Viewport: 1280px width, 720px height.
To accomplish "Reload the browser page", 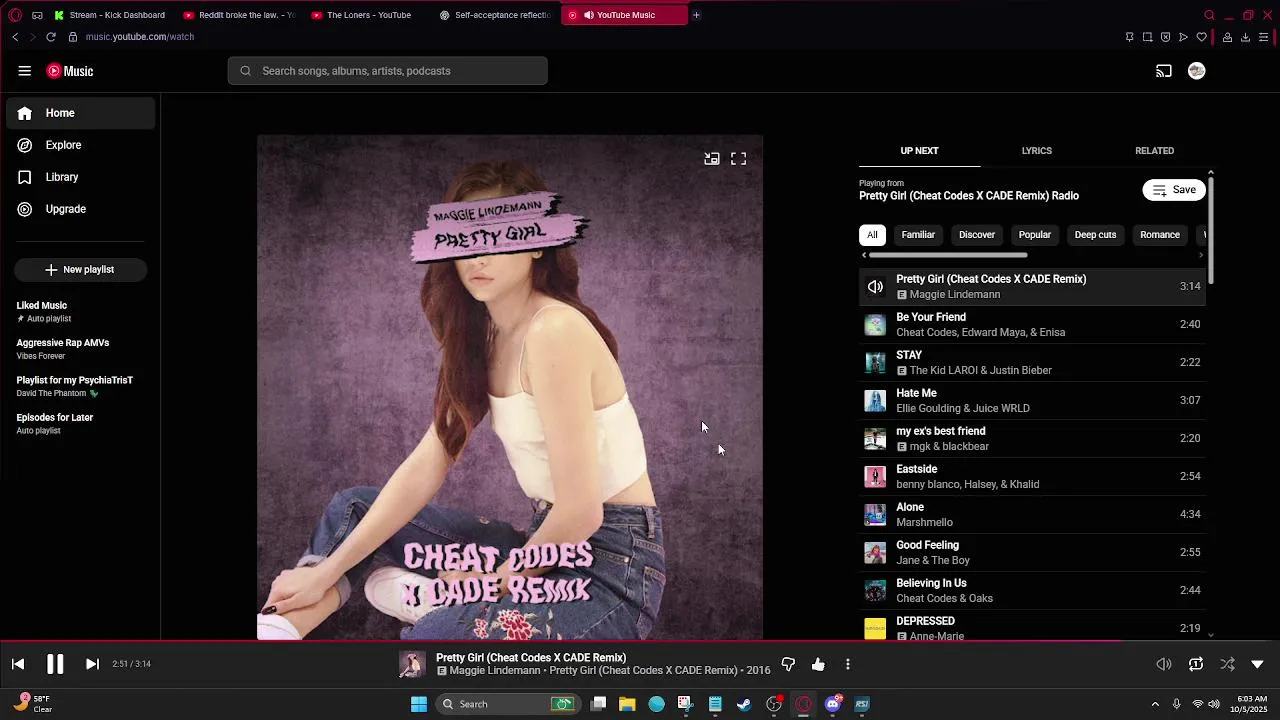I will (51, 37).
